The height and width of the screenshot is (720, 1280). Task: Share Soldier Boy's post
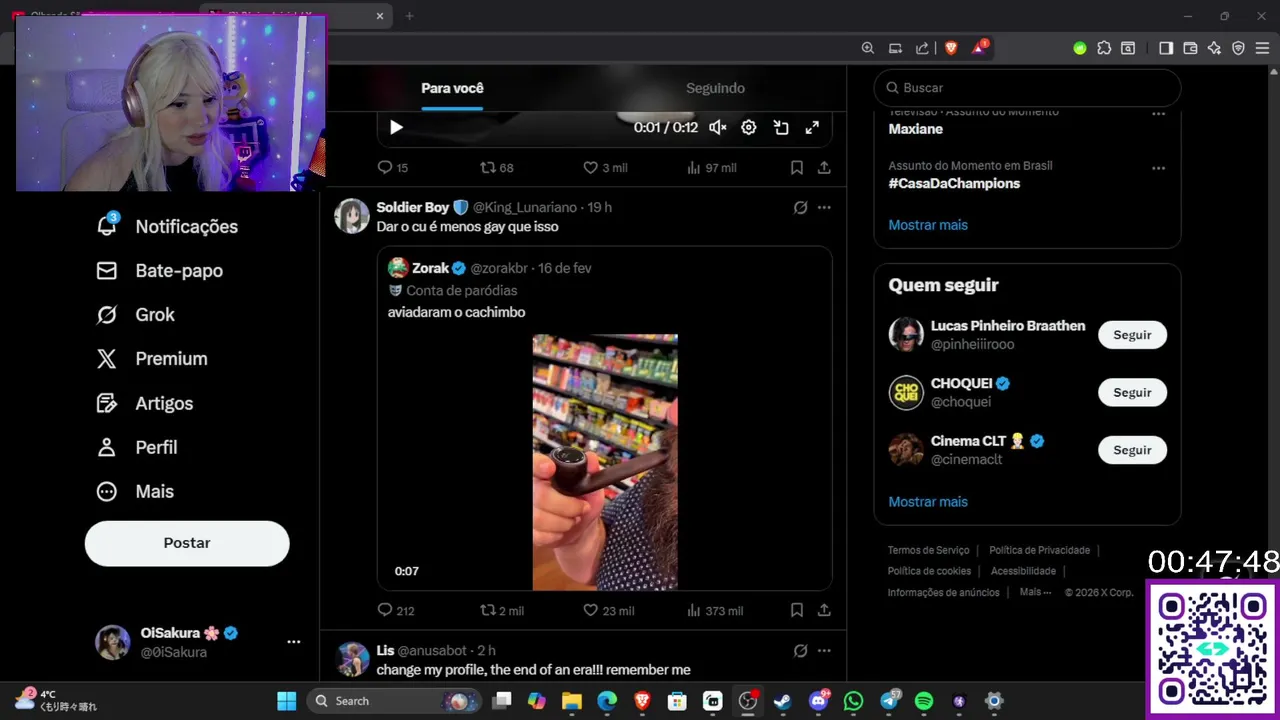click(x=824, y=610)
